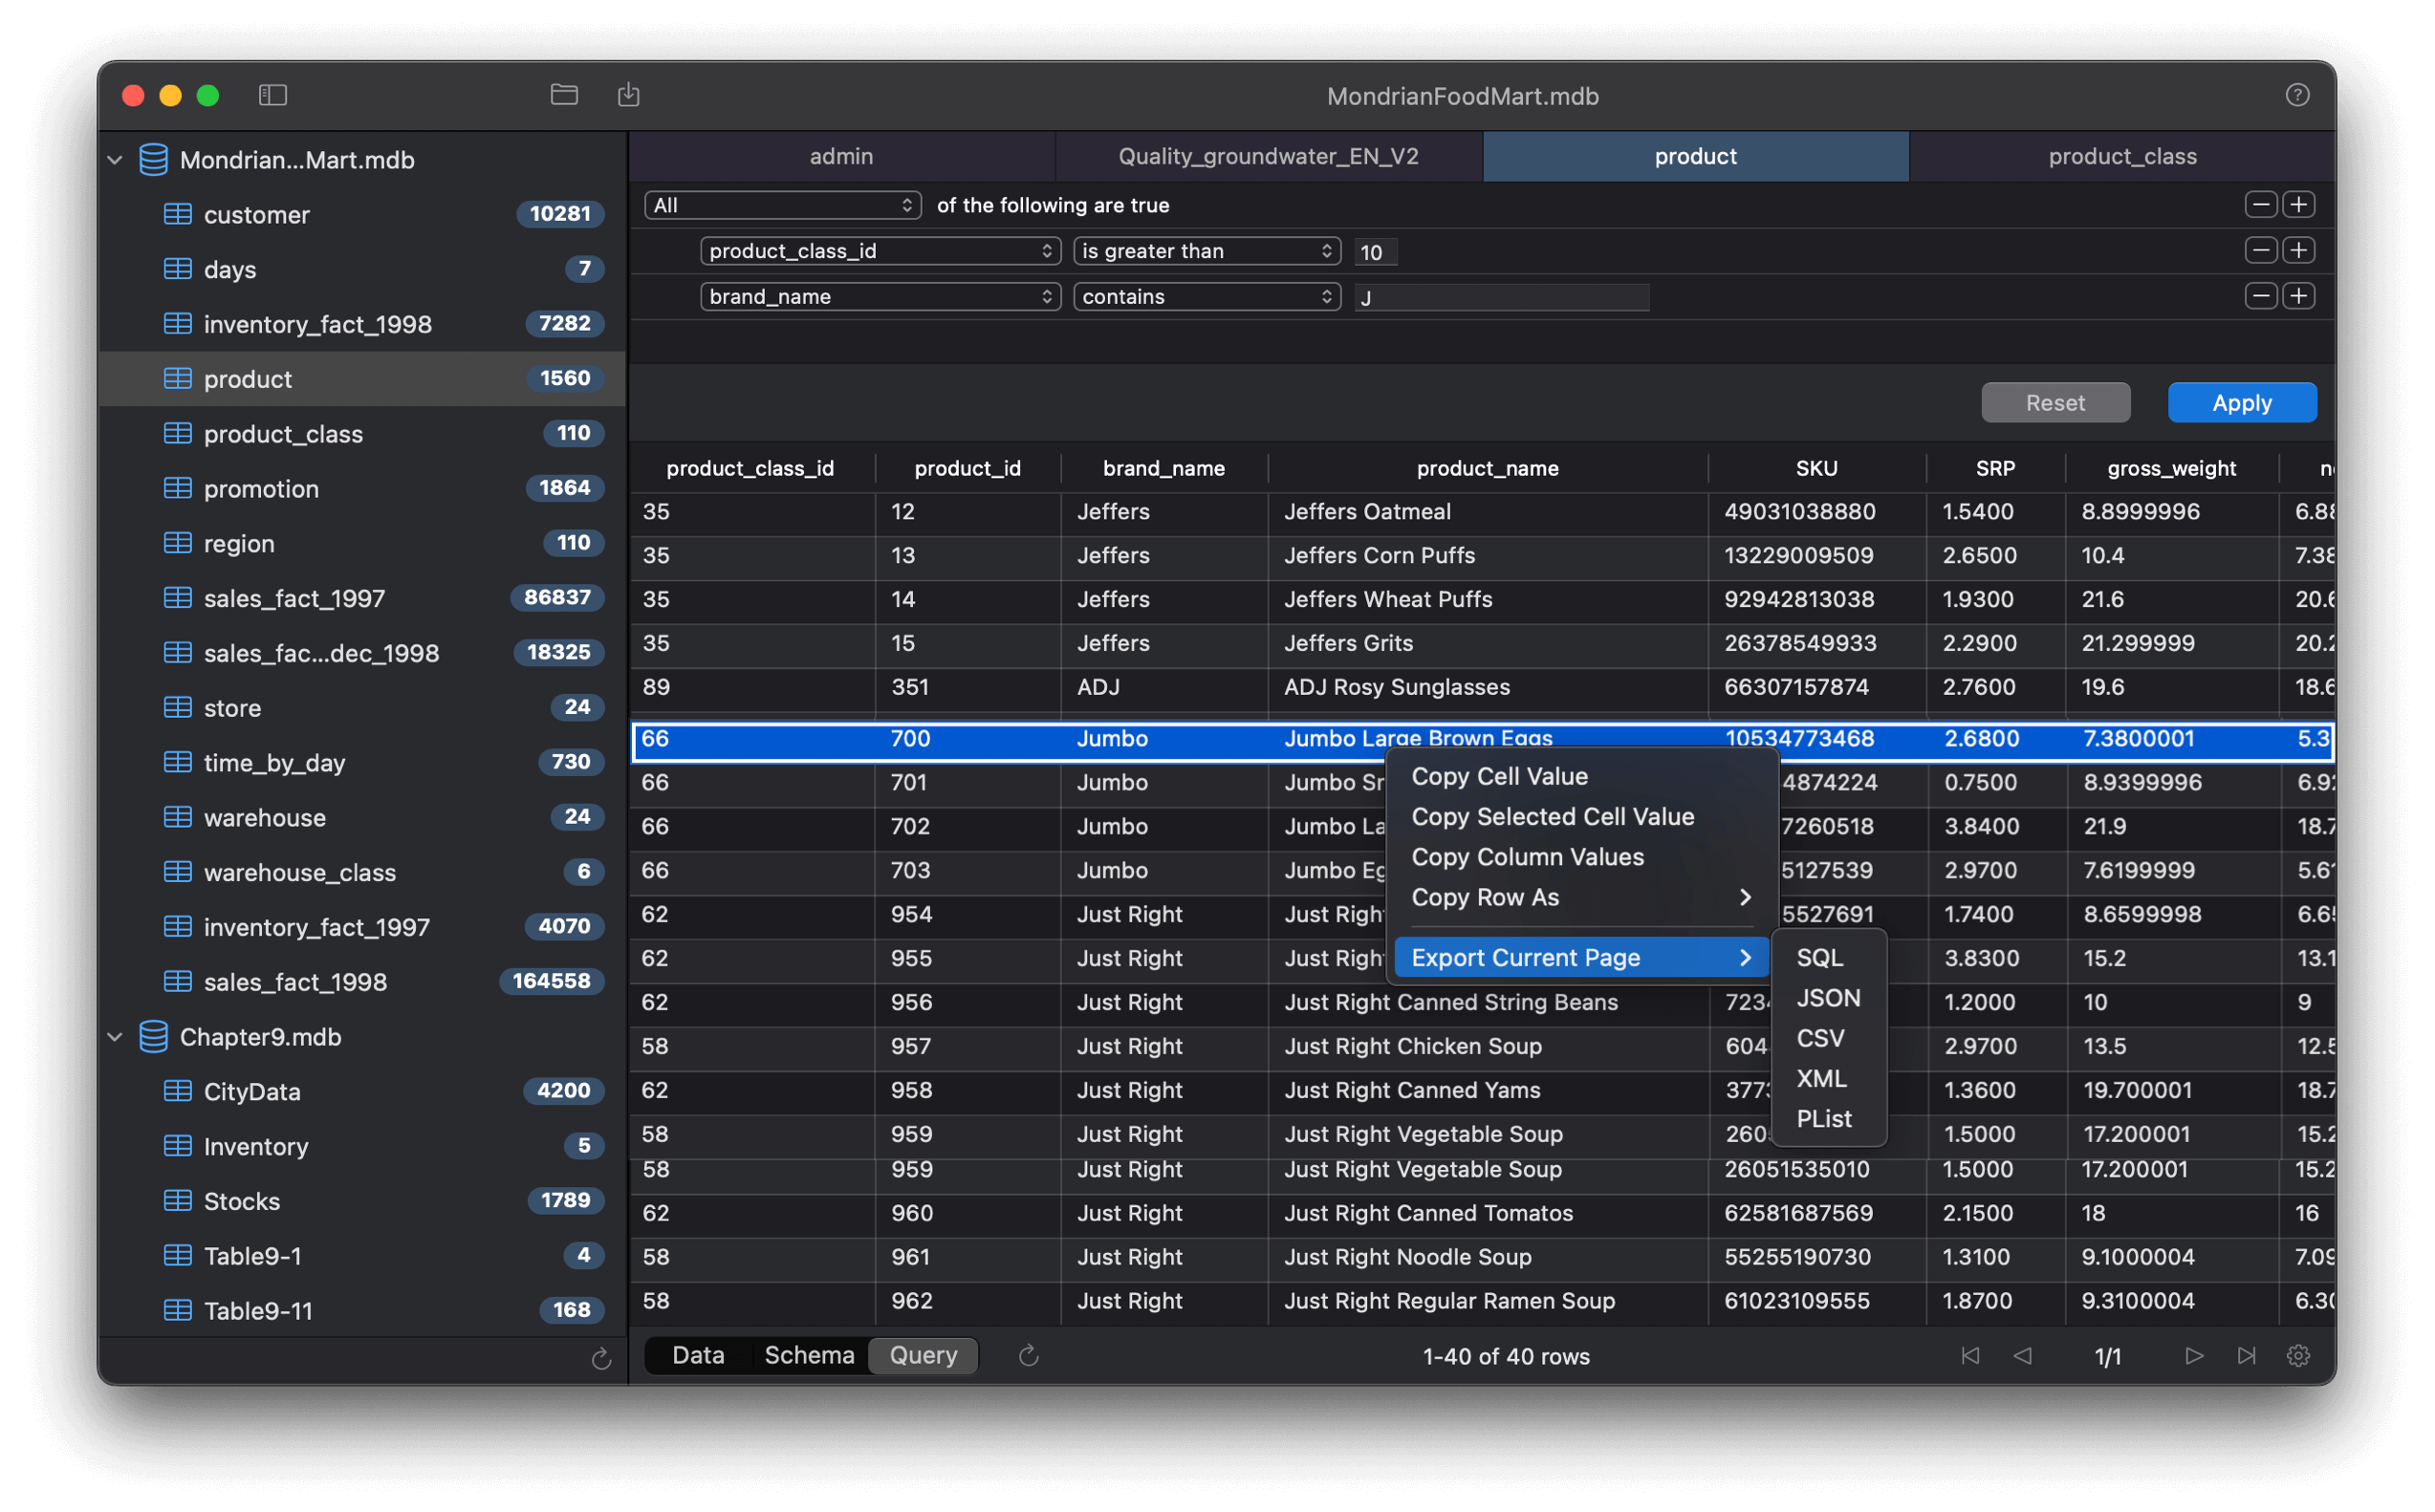Click the Apply button
The image size is (2435, 1512).
coord(2242,402)
